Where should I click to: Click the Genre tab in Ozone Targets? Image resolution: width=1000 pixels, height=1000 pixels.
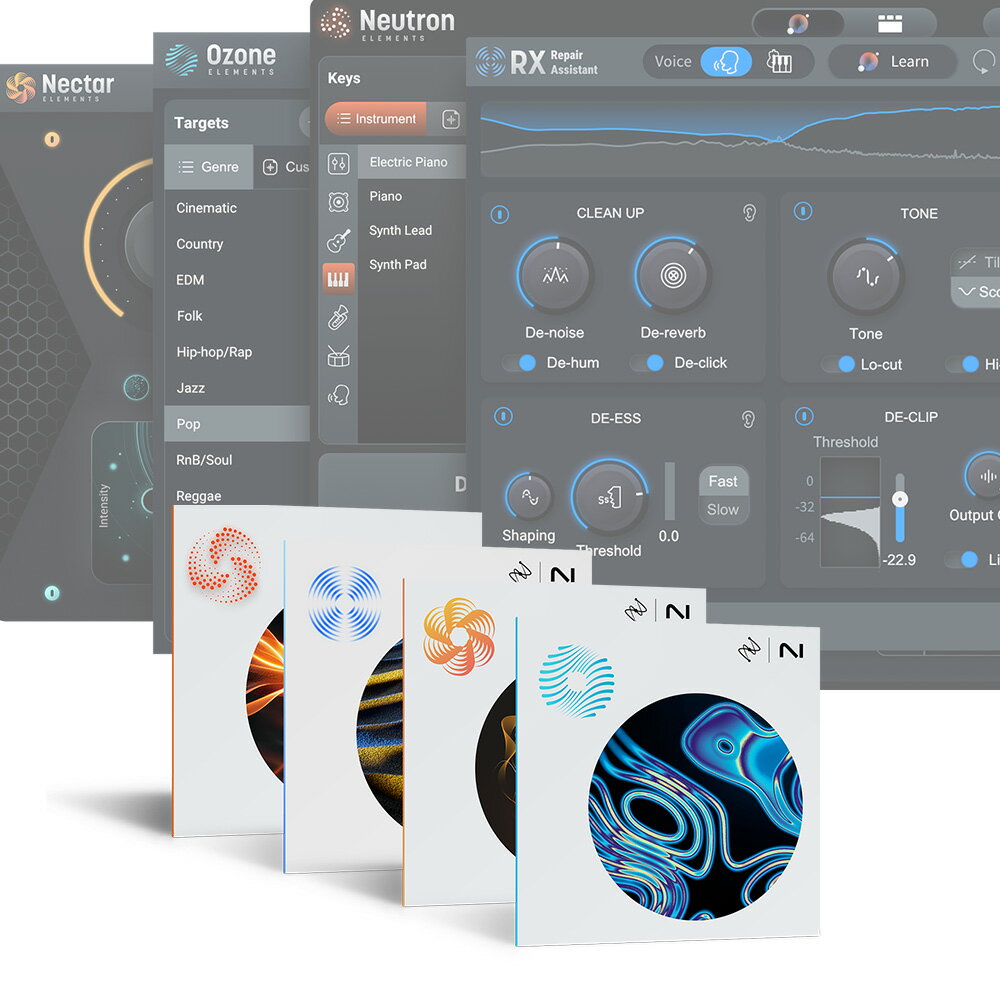[209, 167]
